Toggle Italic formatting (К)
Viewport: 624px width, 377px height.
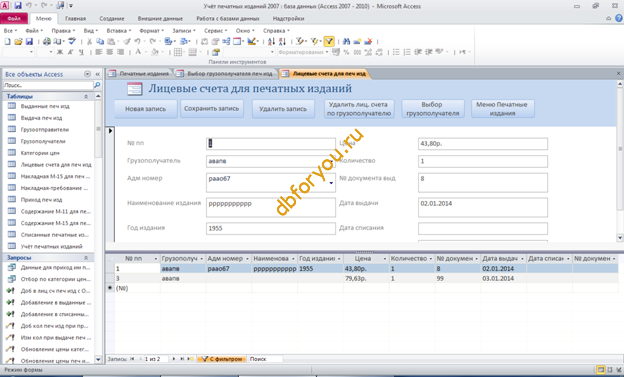click(70, 52)
